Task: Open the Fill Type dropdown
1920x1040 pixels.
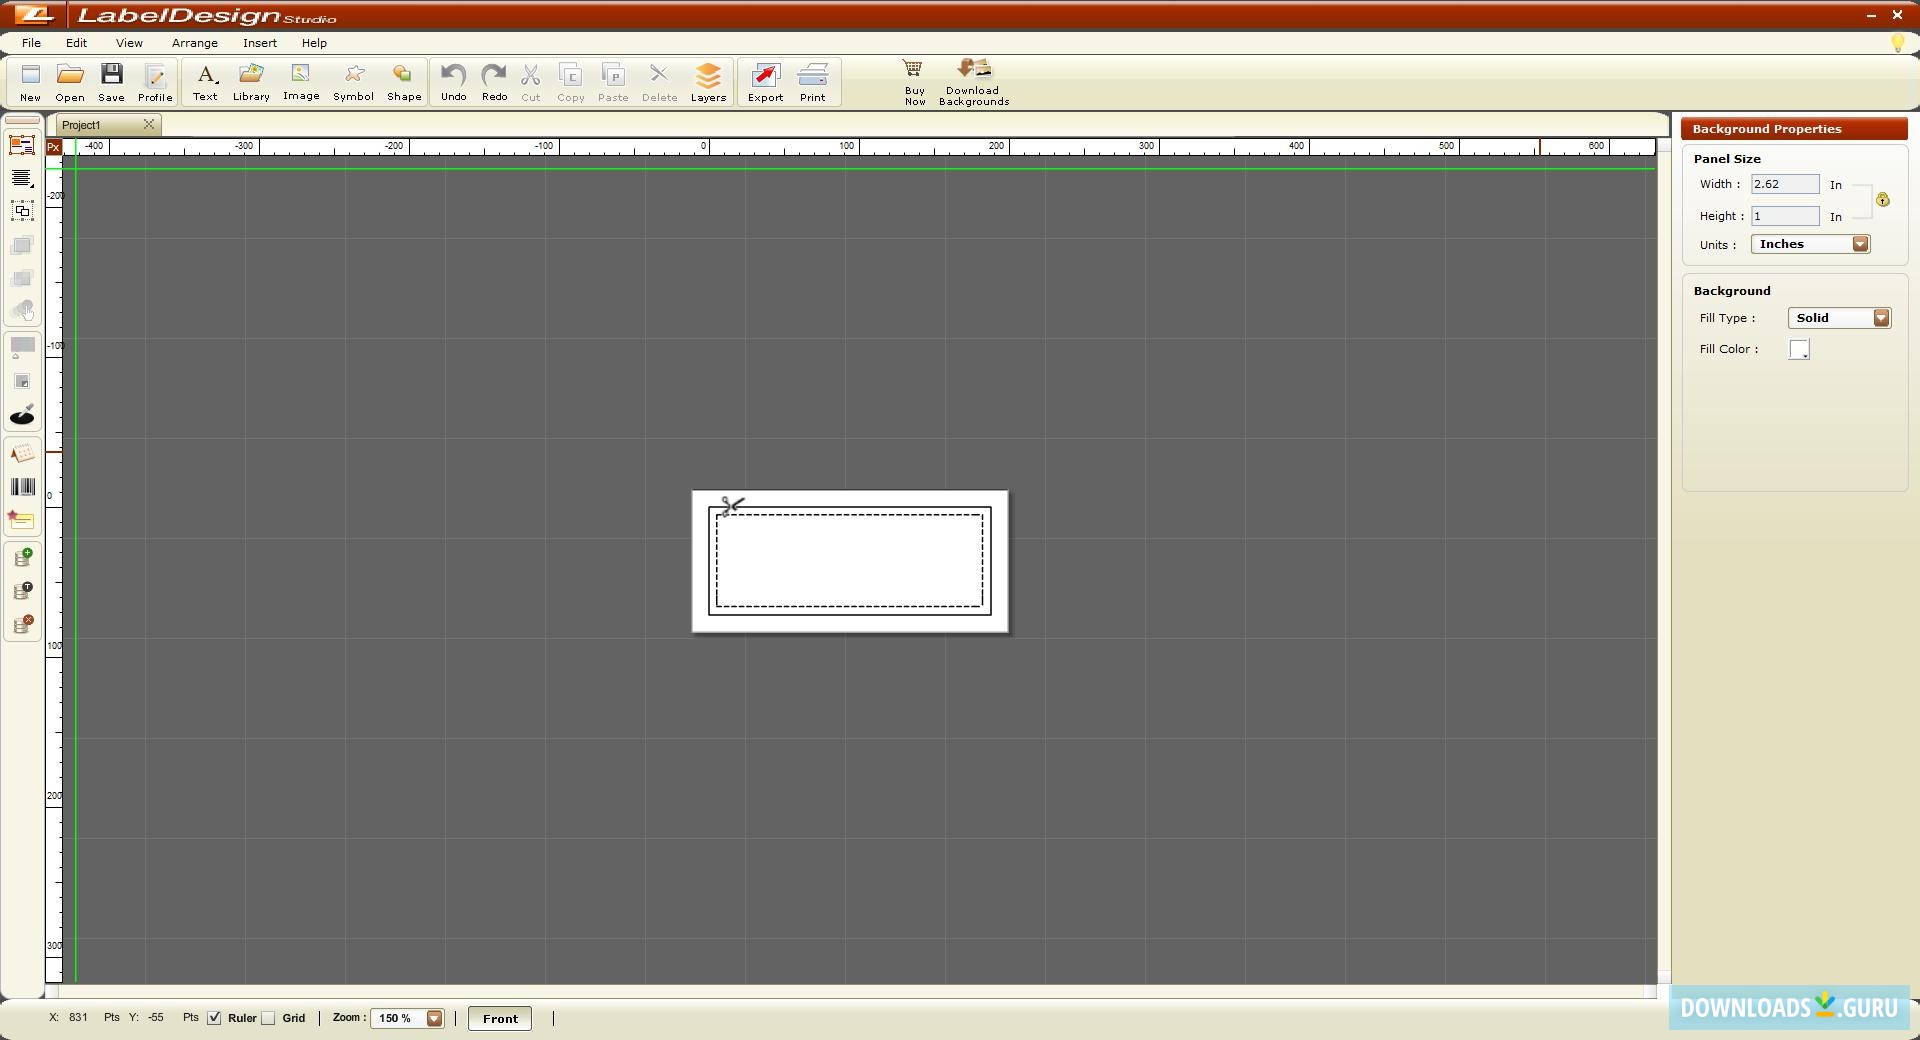Action: (x=1839, y=318)
